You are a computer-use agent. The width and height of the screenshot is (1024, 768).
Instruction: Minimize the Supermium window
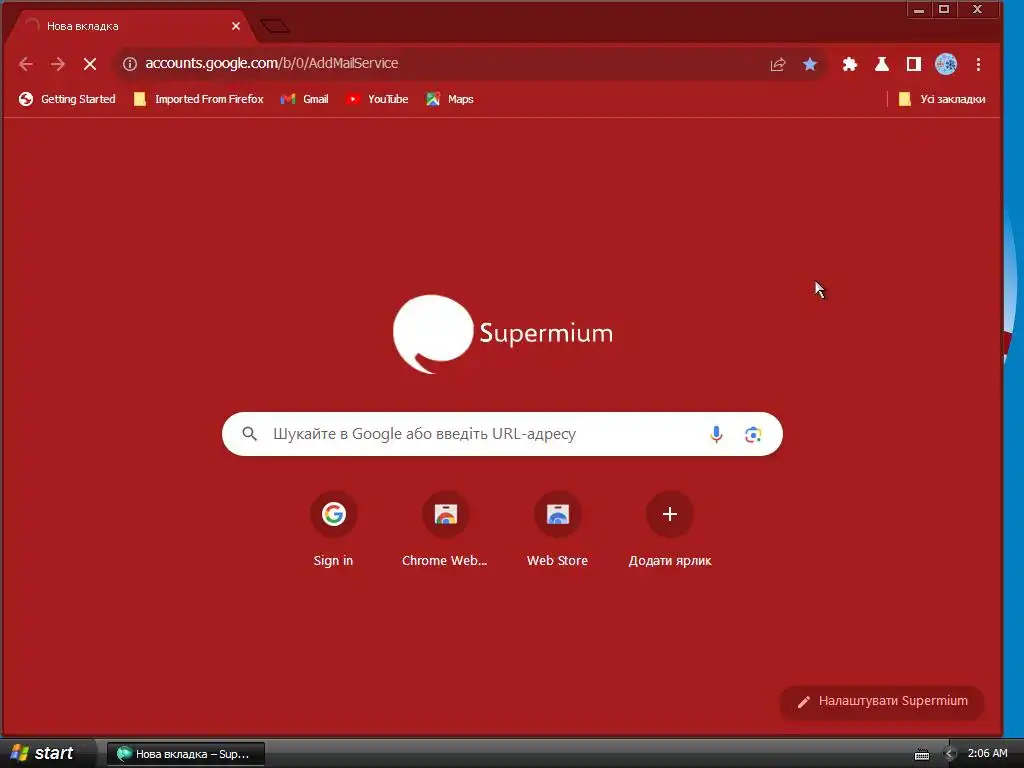pyautogui.click(x=919, y=10)
